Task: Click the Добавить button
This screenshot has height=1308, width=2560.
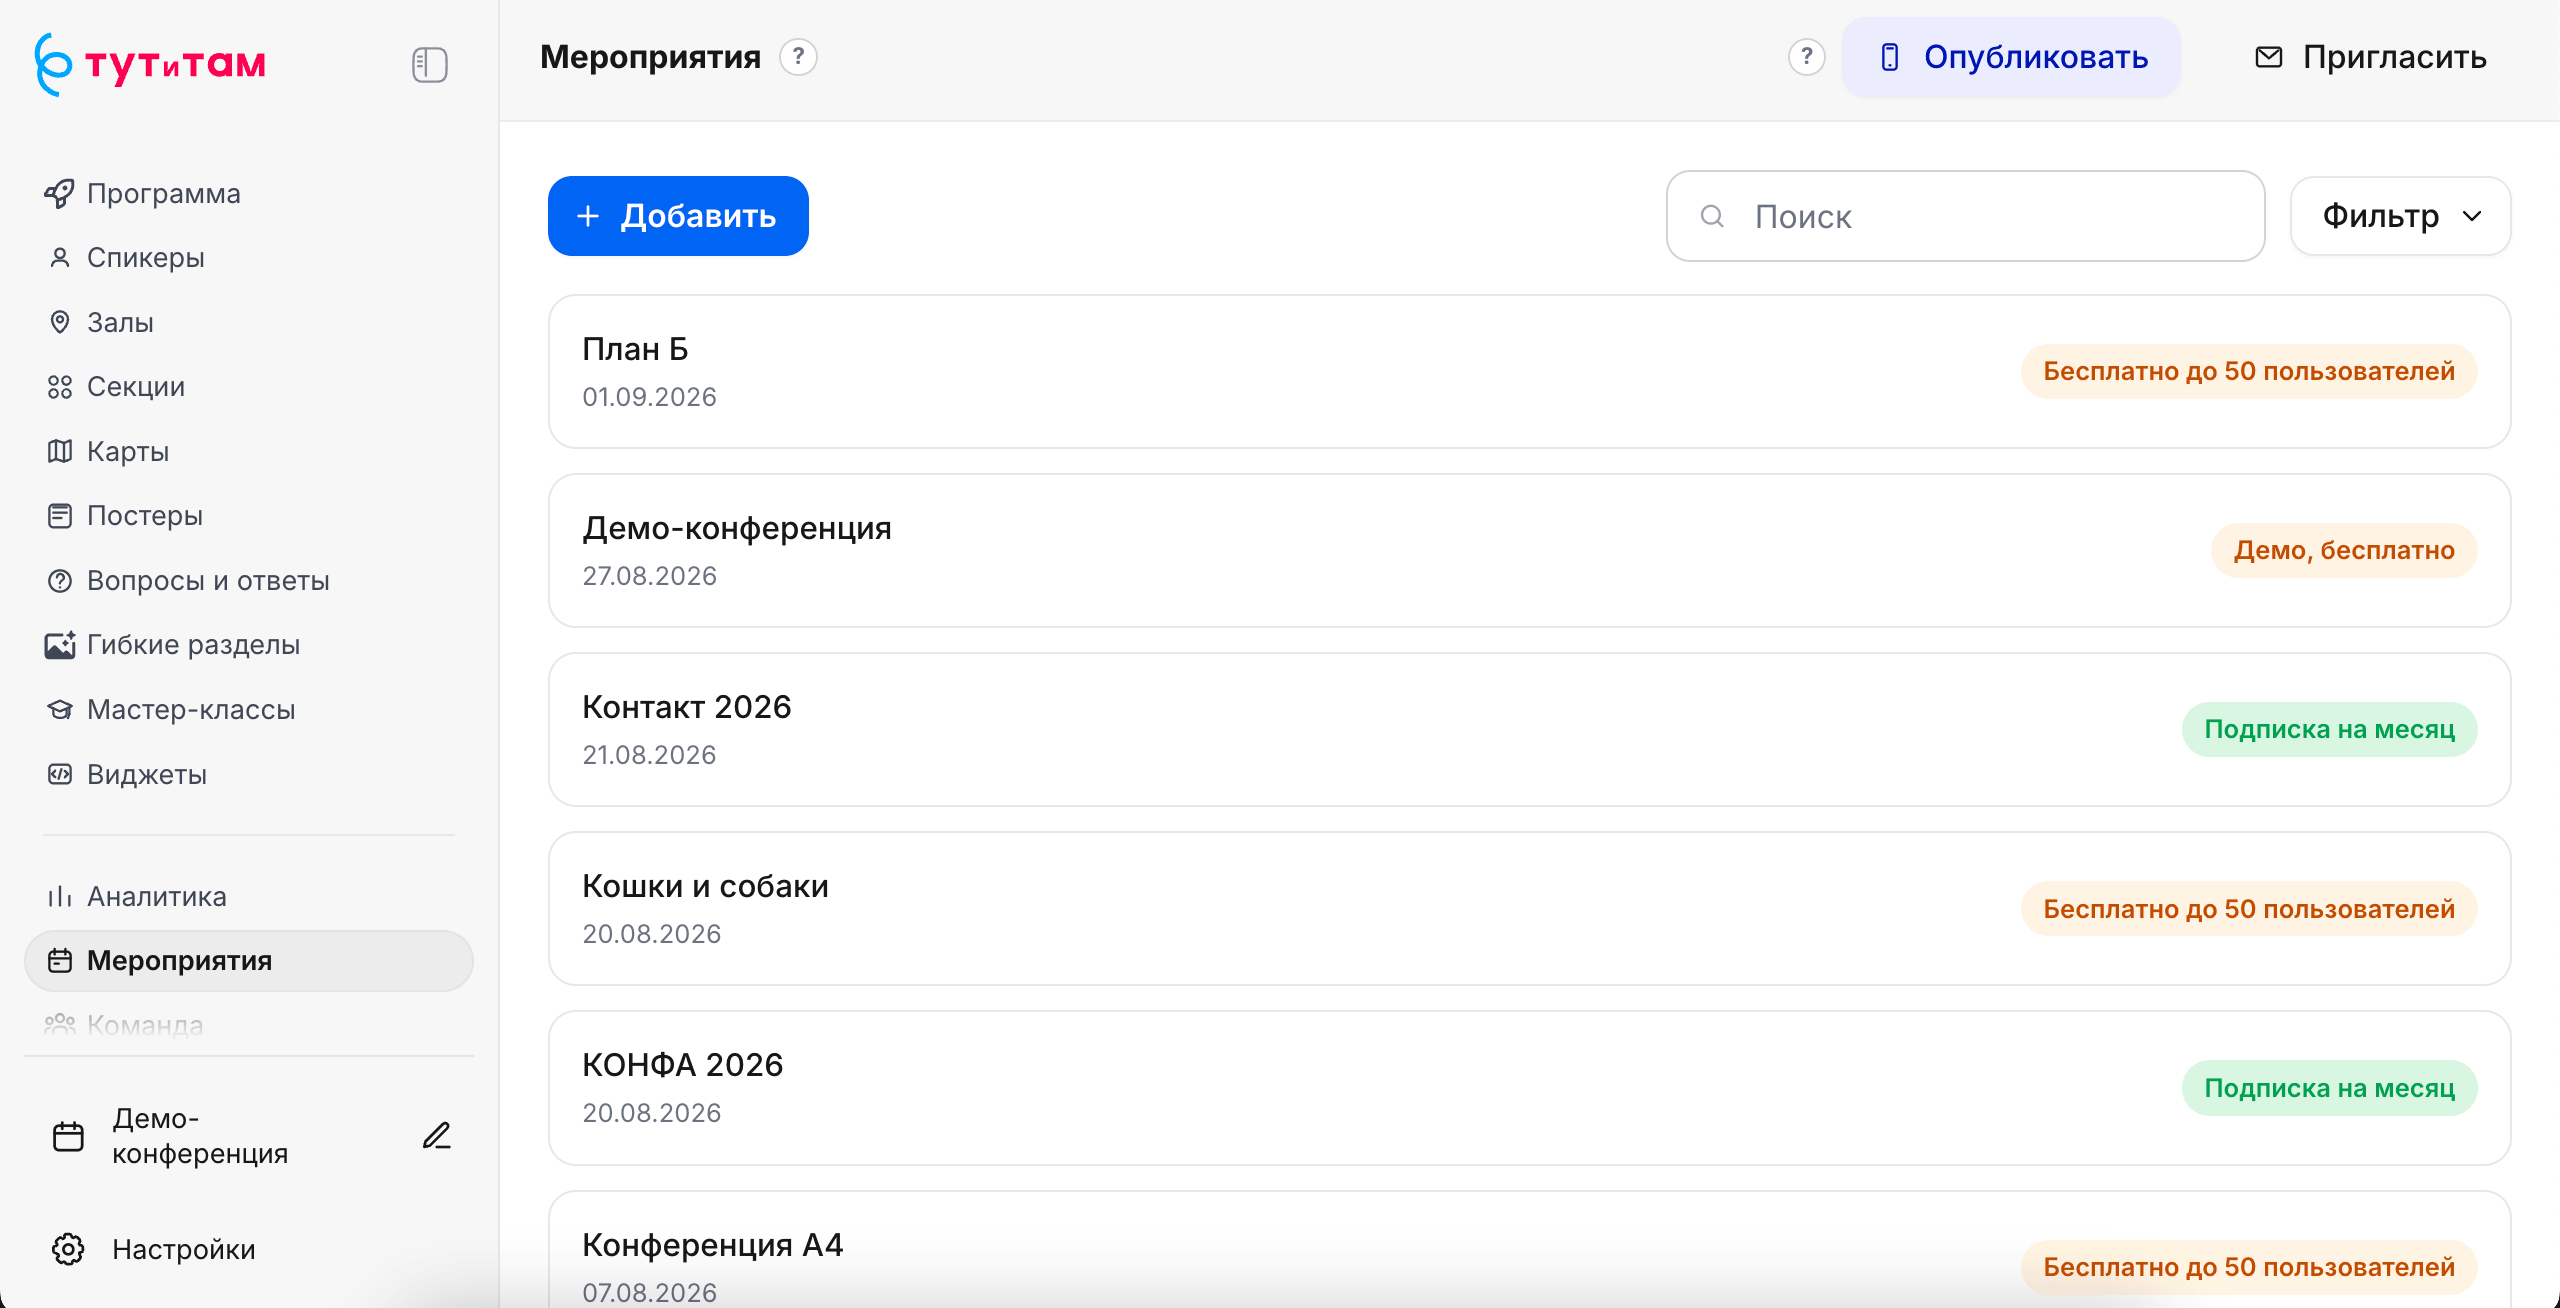Action: [678, 216]
